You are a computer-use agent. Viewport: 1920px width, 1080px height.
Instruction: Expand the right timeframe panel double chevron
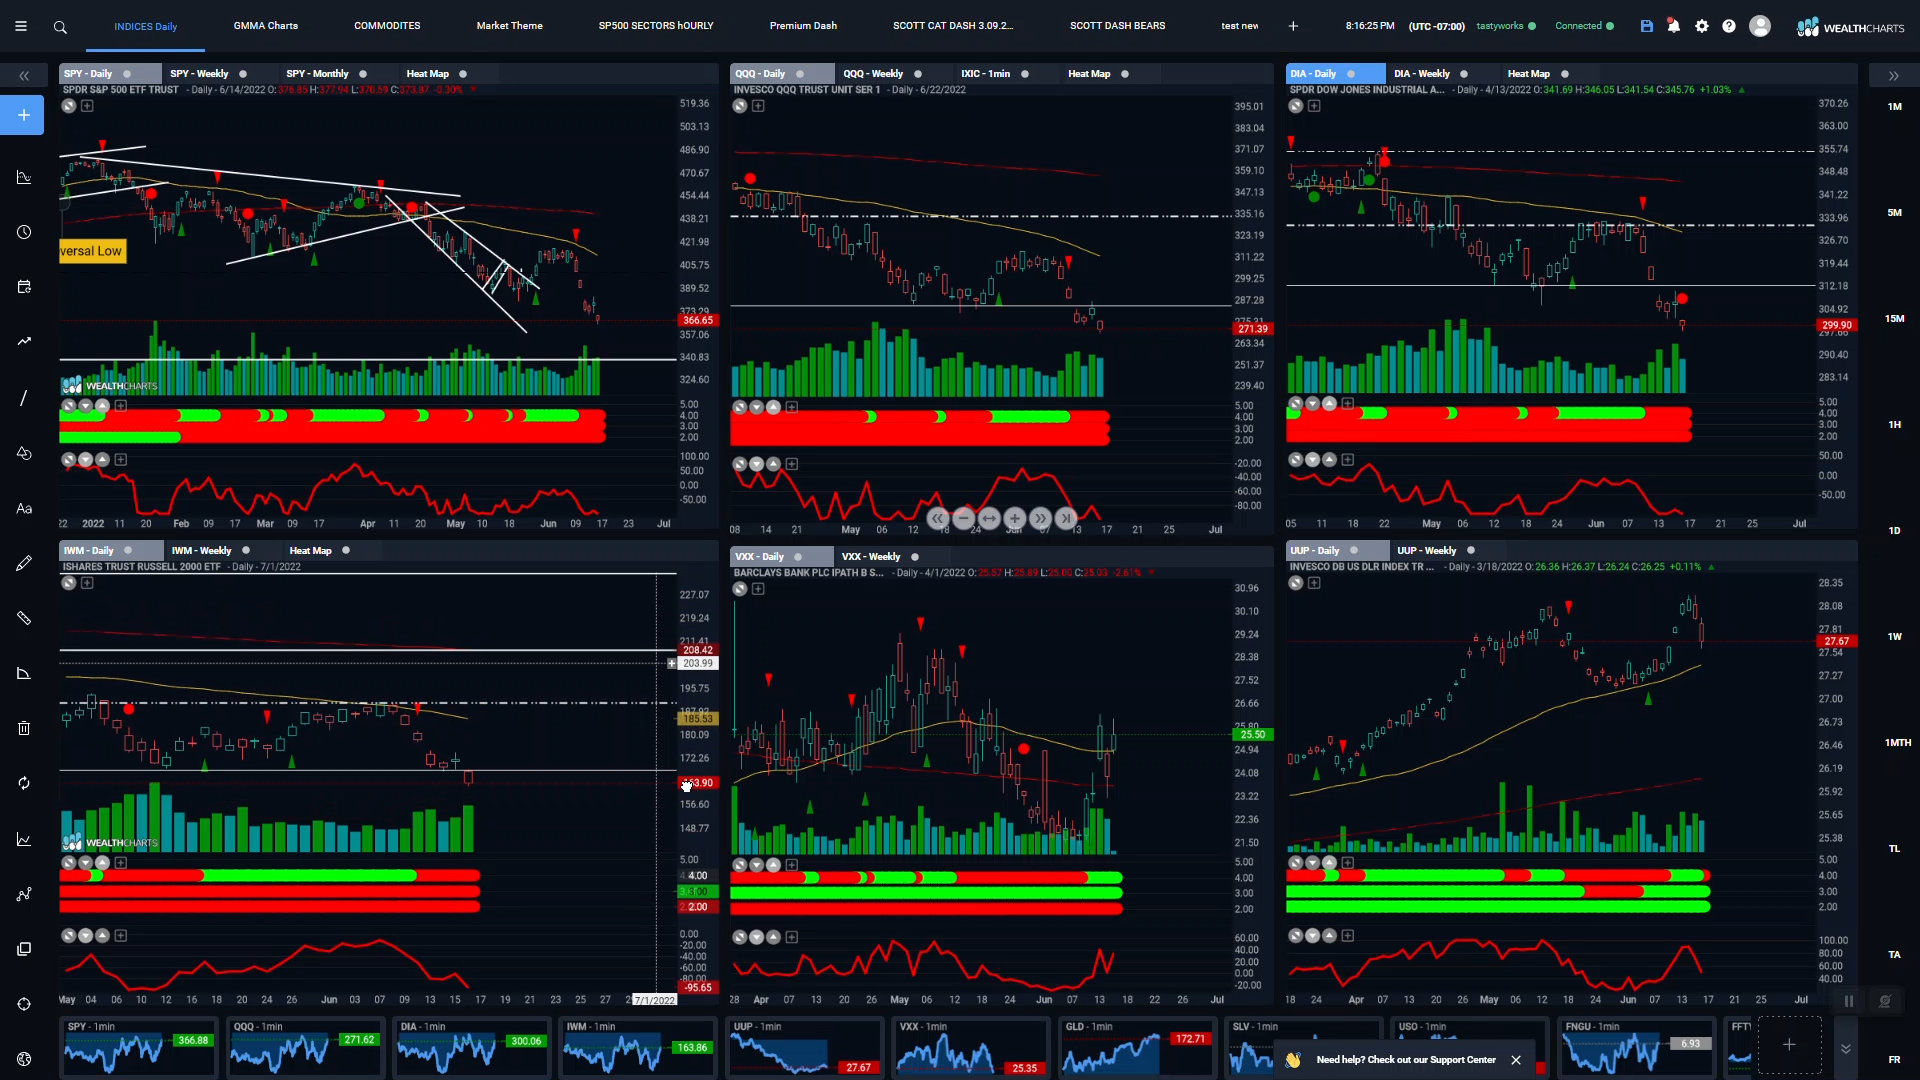(1893, 76)
